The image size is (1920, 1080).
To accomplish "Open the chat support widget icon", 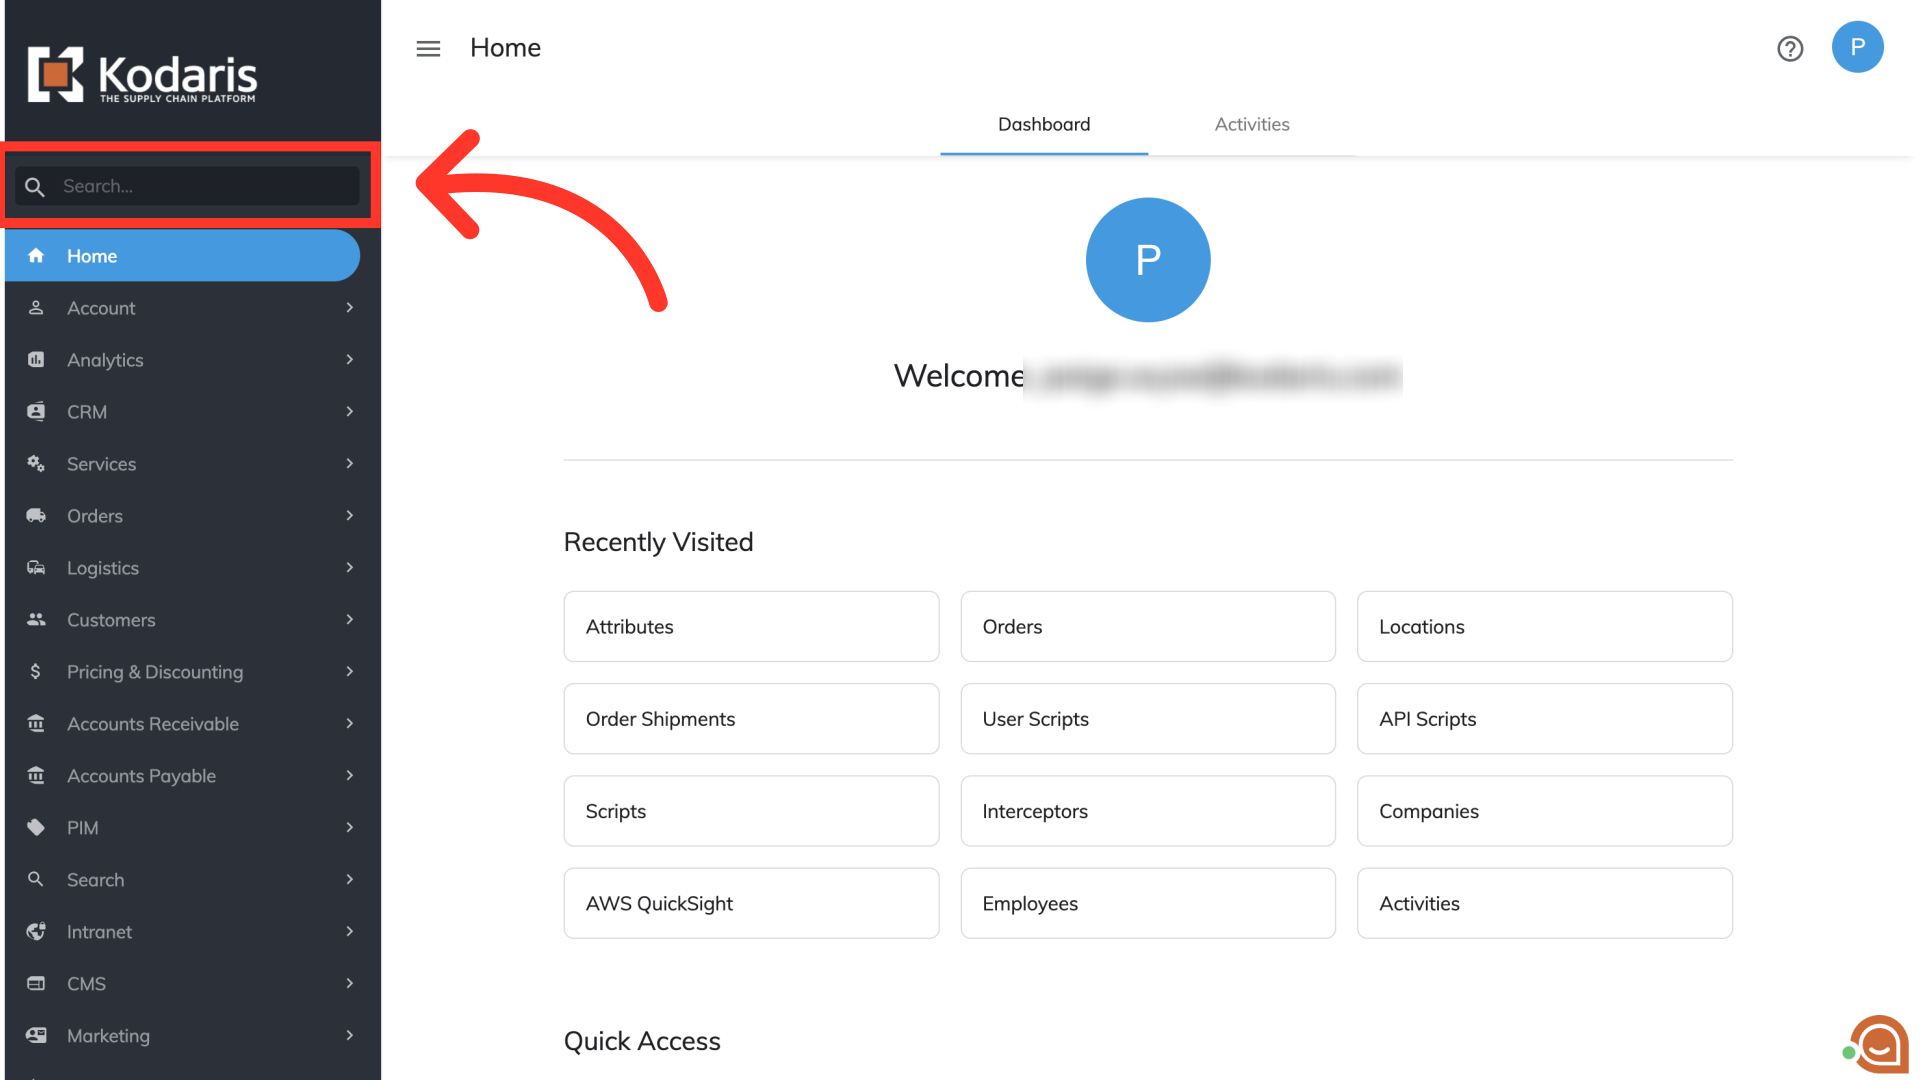I will point(1879,1045).
